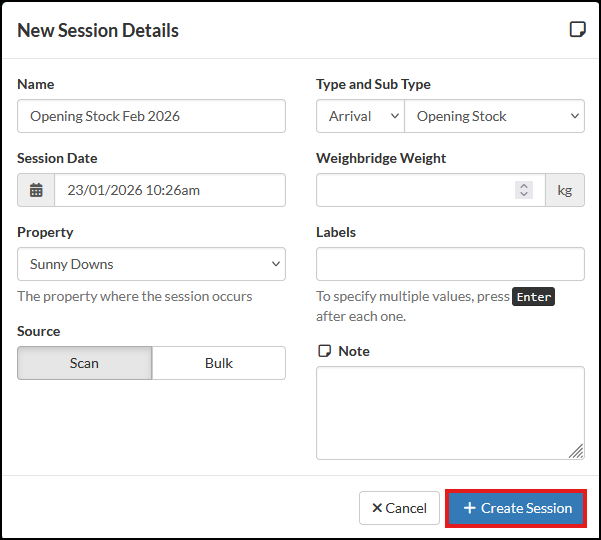Click into the Weighbridge Weight input
The image size is (601, 540).
(x=415, y=190)
